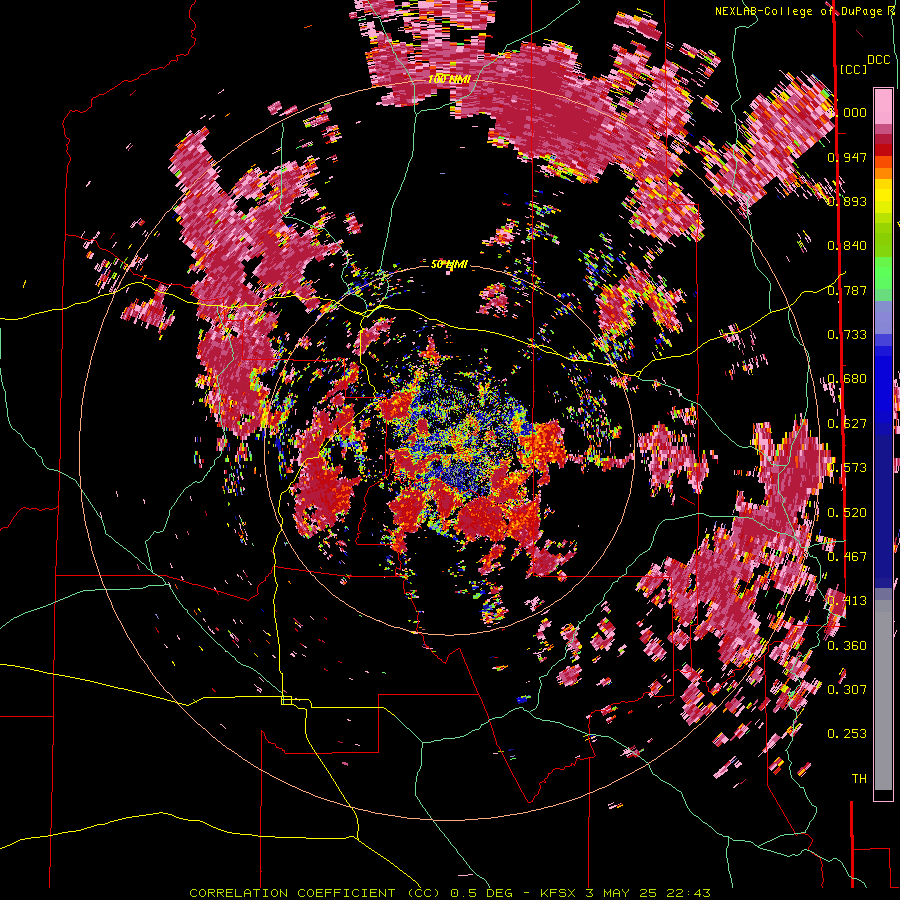Click the small yellow square marker on the road line
The height and width of the screenshot is (900, 900).
click(x=286, y=700)
